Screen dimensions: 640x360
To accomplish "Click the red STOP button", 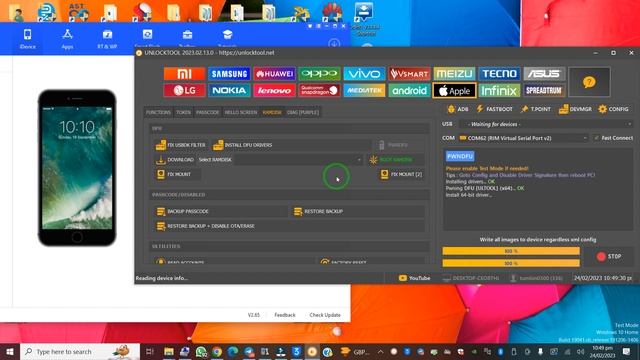I will point(609,256).
